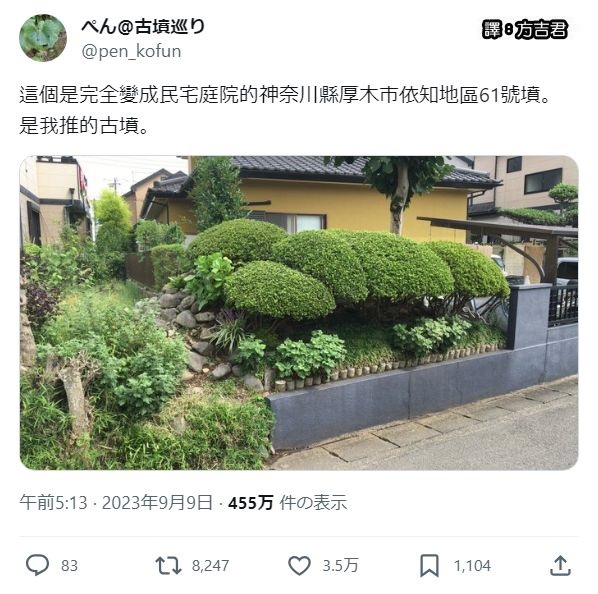598x594 pixels.
Task: Like the tweet with the heart icon
Action: tap(299, 565)
